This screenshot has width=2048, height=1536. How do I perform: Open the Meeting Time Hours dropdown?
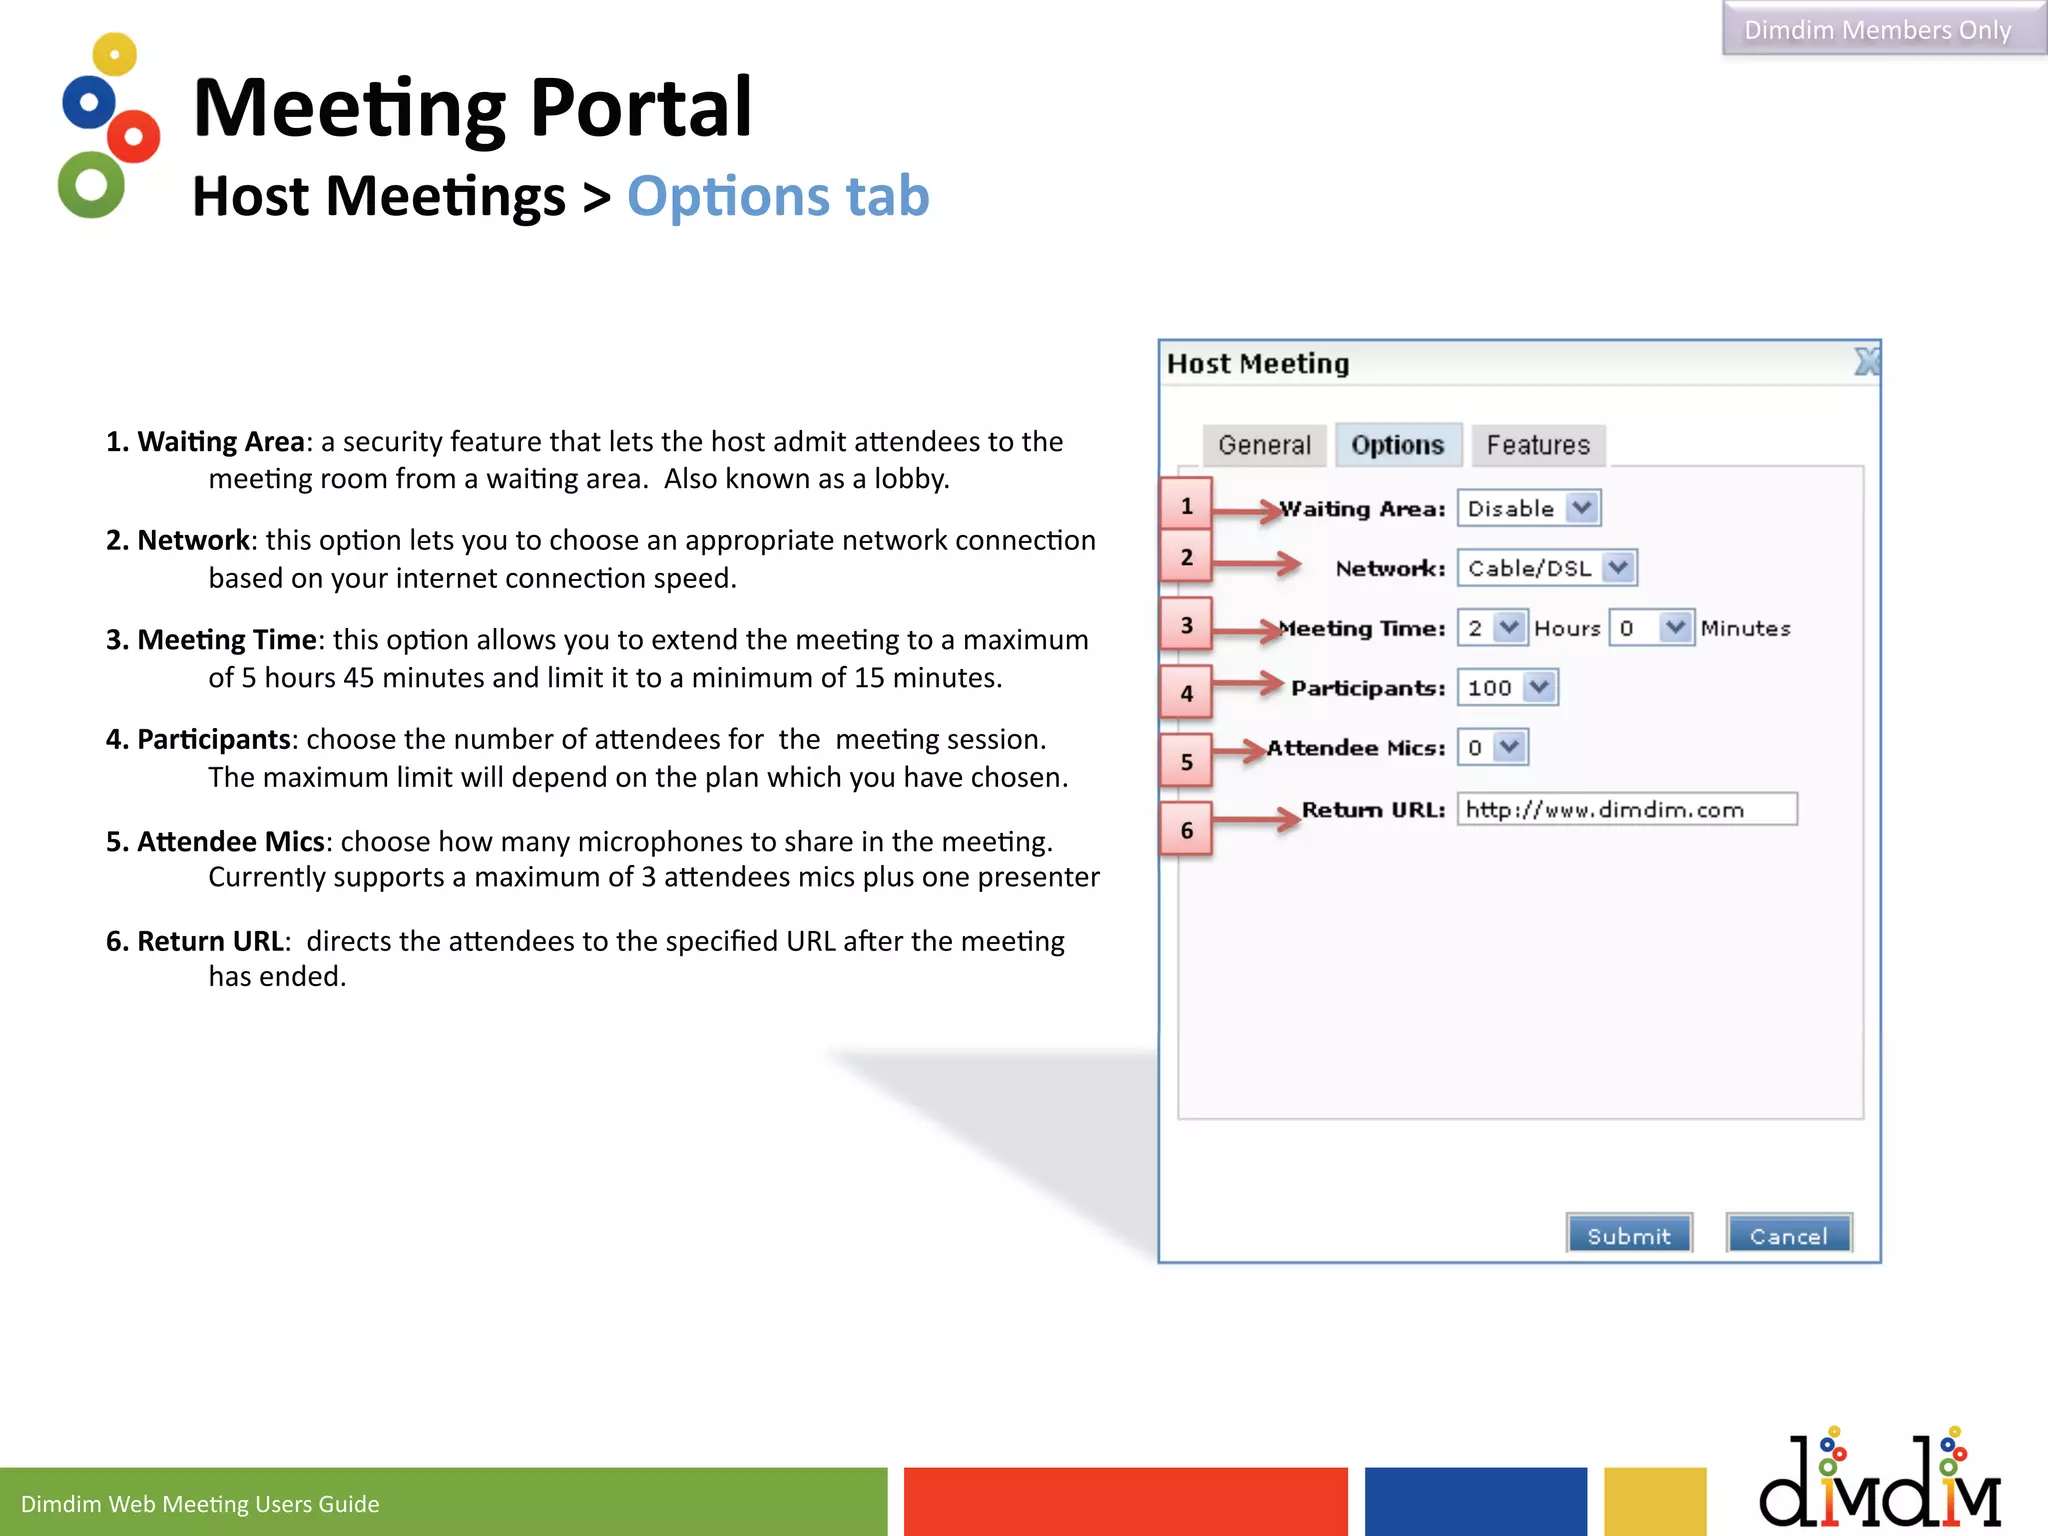click(x=1492, y=628)
